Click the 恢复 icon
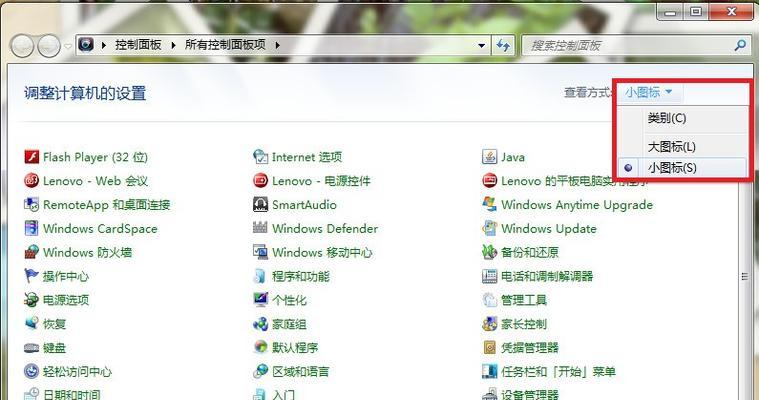This screenshot has height=400, width=759. pyautogui.click(x=31, y=323)
